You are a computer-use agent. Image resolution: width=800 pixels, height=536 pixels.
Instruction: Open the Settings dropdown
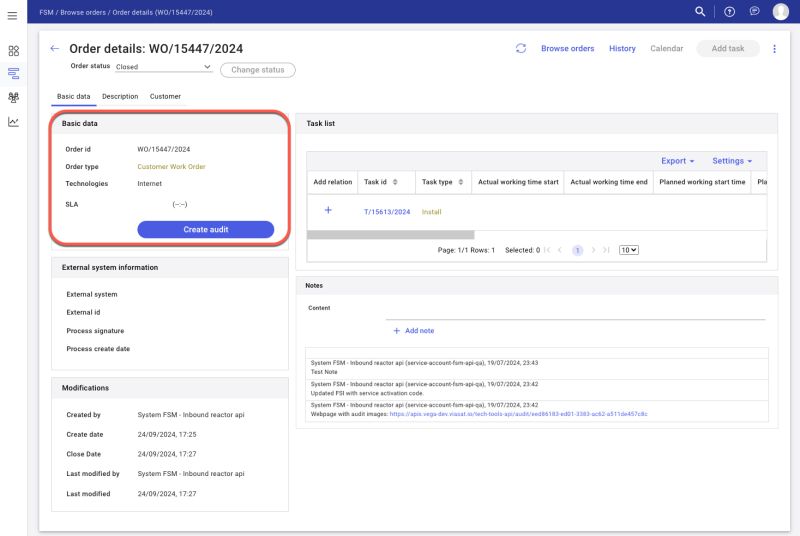(x=732, y=161)
